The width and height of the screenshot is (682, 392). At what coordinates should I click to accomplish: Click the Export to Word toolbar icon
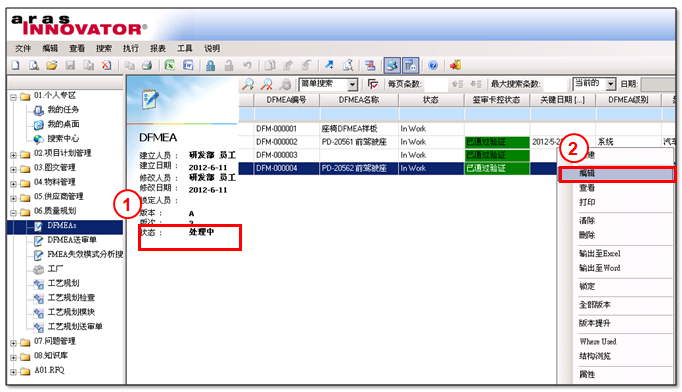[x=188, y=65]
